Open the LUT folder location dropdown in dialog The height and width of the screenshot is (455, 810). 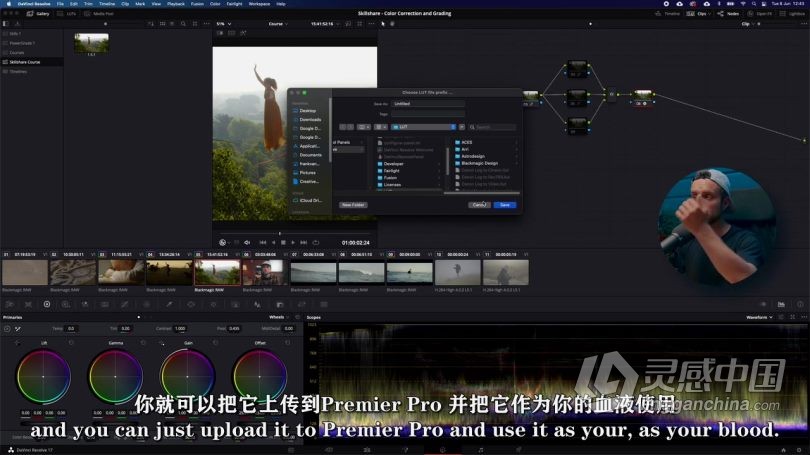(x=424, y=127)
